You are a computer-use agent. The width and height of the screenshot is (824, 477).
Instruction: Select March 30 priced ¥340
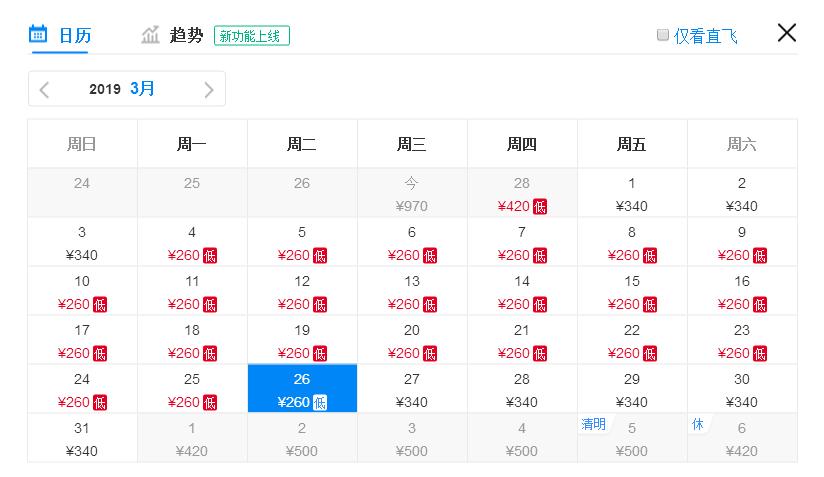coord(742,389)
